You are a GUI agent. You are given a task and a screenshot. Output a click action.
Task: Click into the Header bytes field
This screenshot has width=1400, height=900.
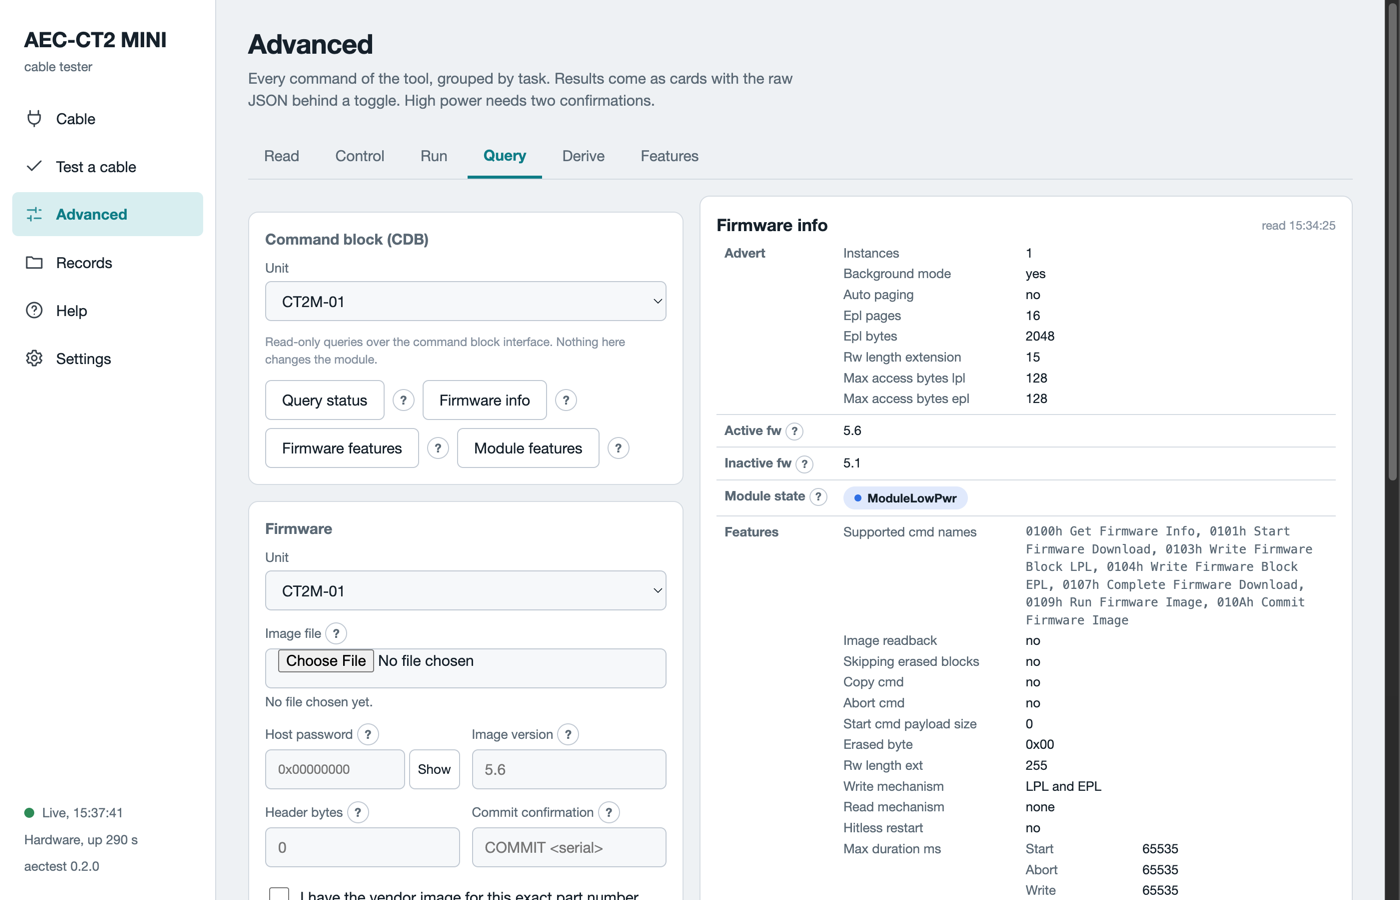(x=362, y=847)
